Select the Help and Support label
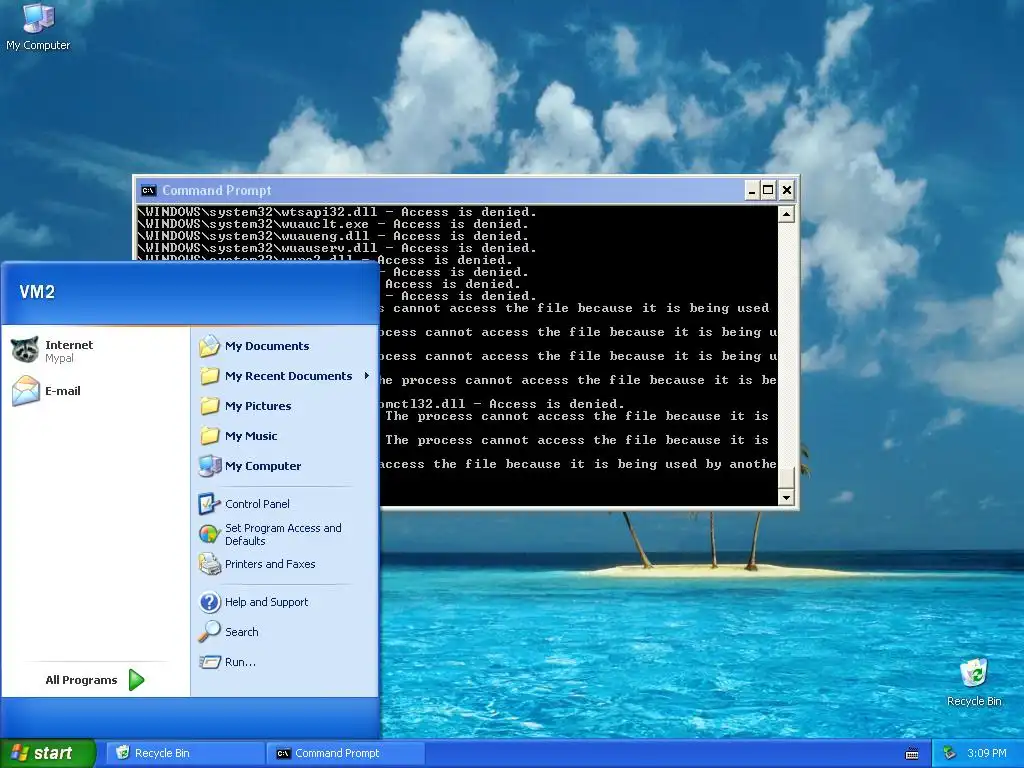Image resolution: width=1024 pixels, height=768 pixels. 266,602
